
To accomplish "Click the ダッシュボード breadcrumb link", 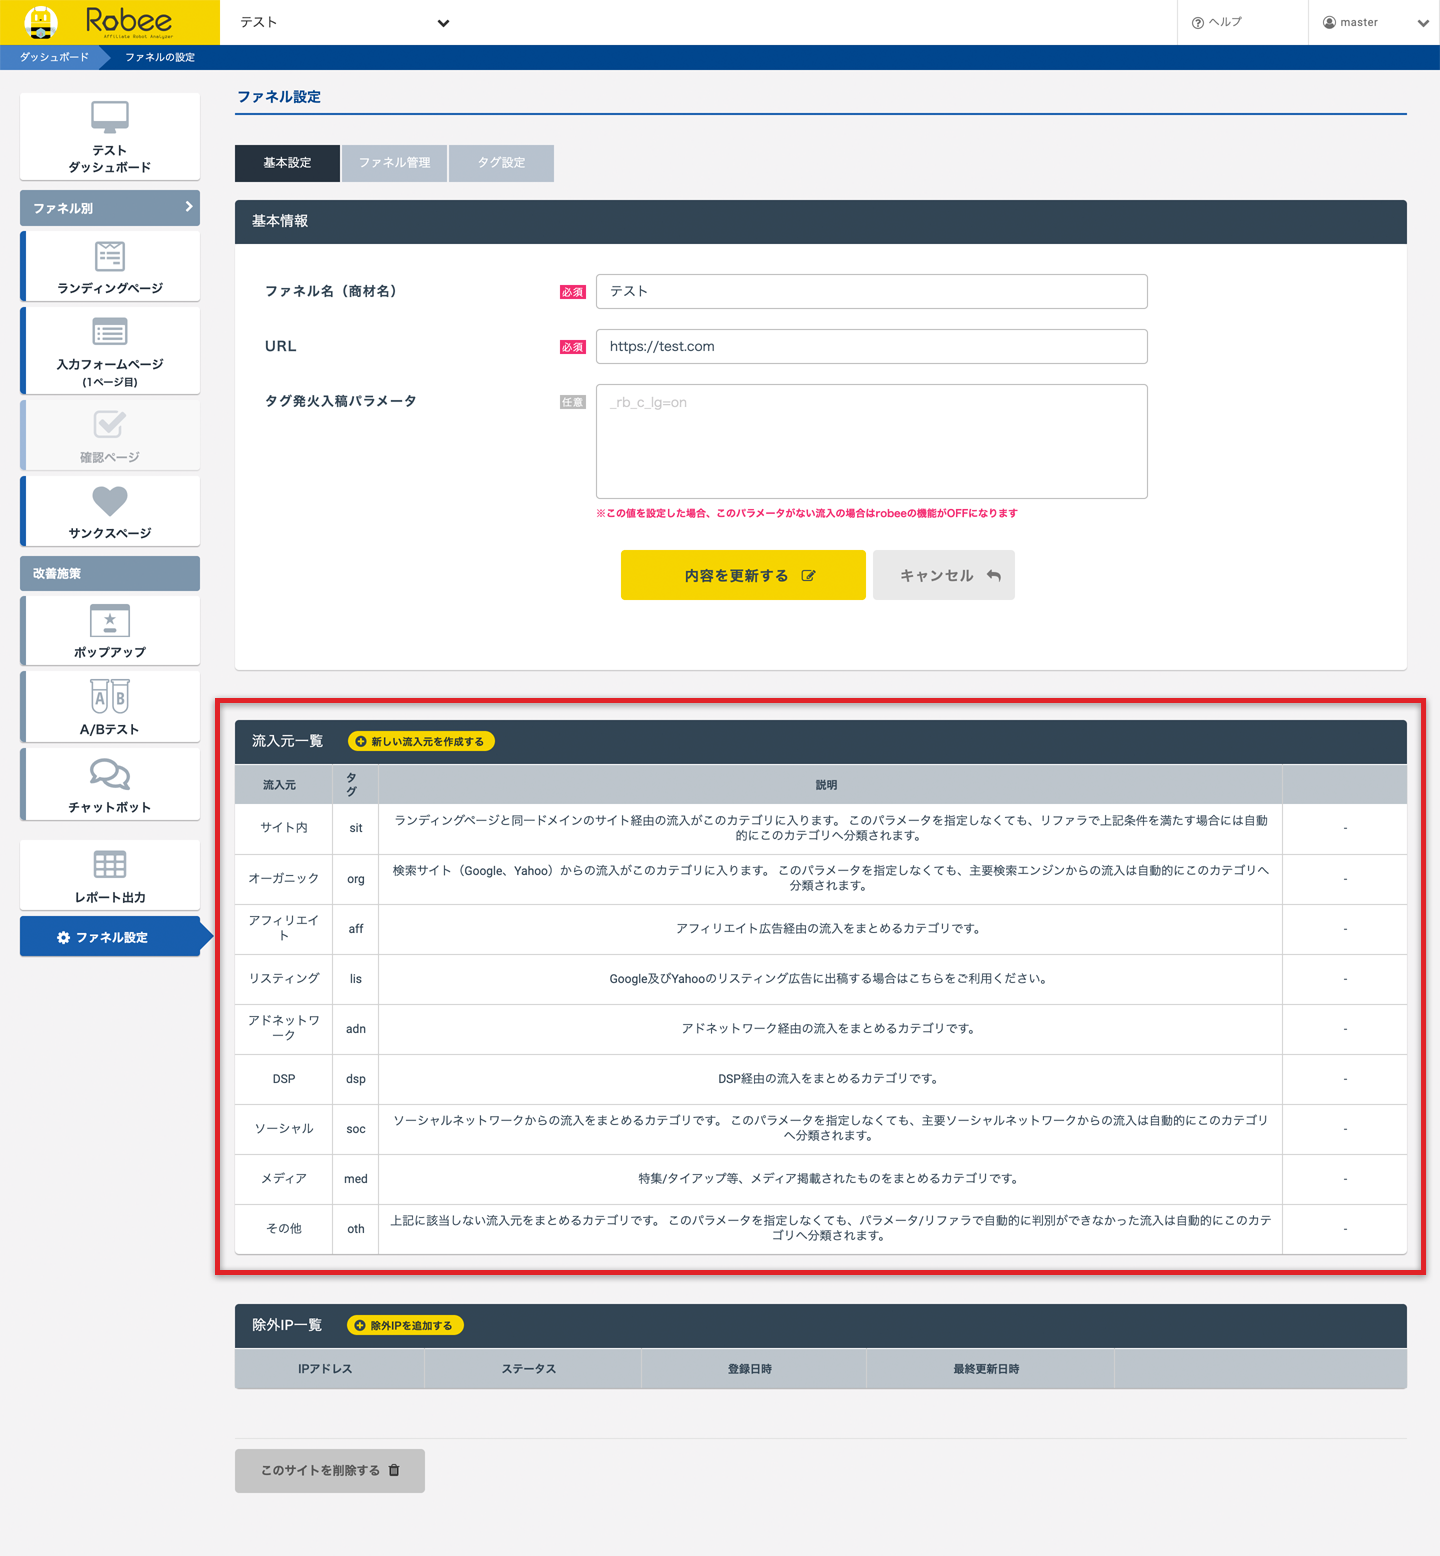I will pos(54,57).
